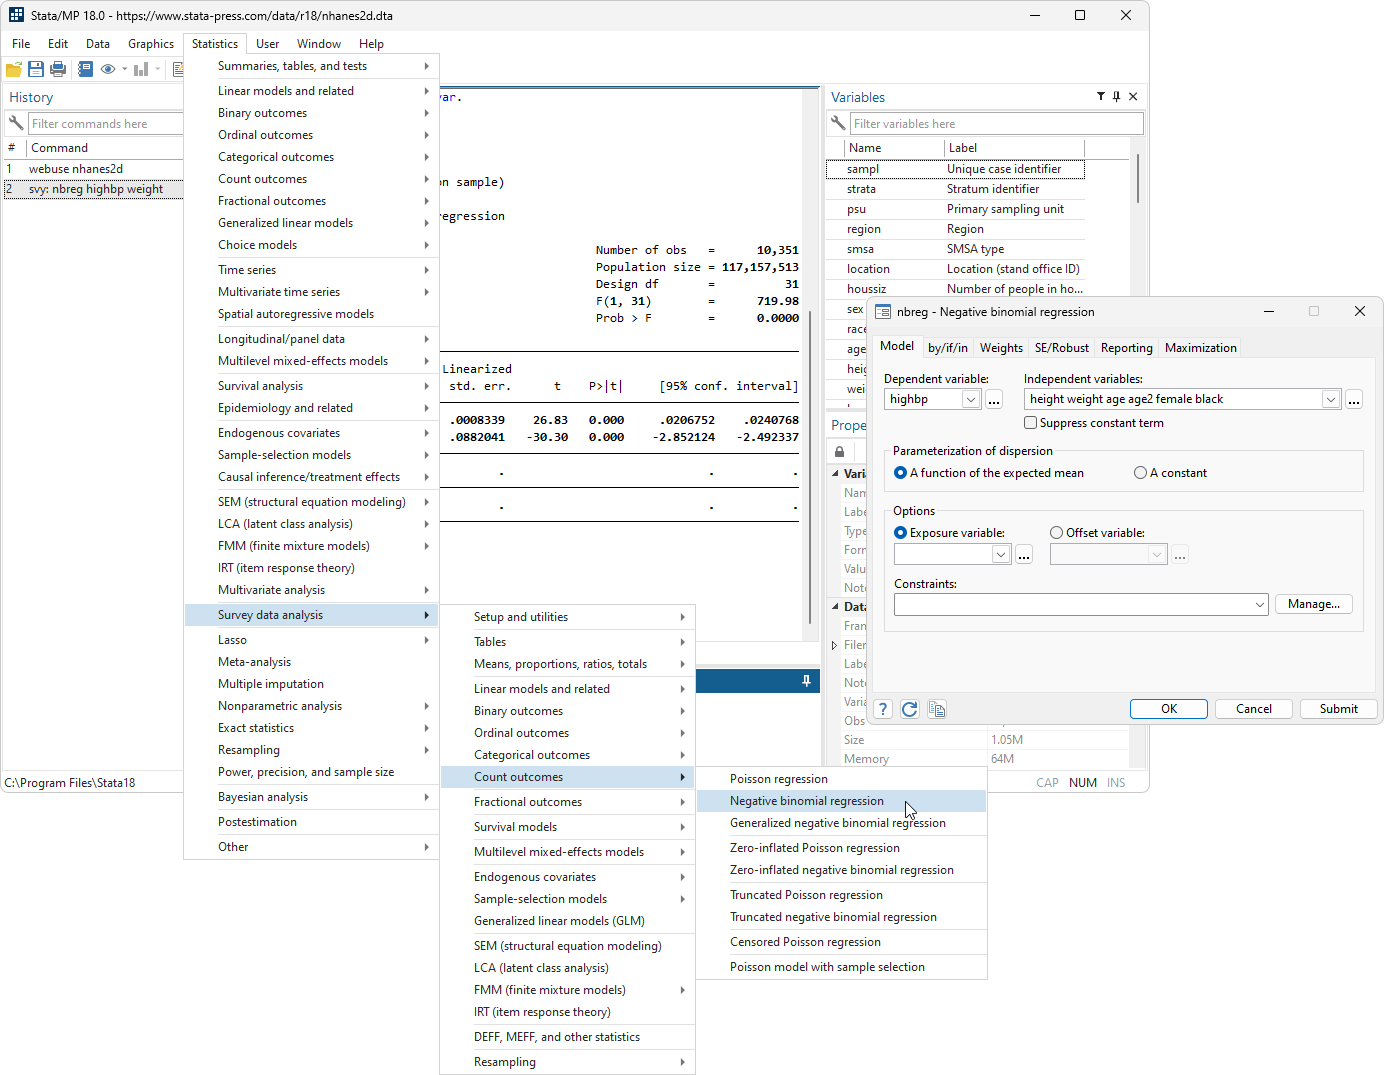Close the Variables panel
The image size is (1384, 1075).
[x=1133, y=97]
